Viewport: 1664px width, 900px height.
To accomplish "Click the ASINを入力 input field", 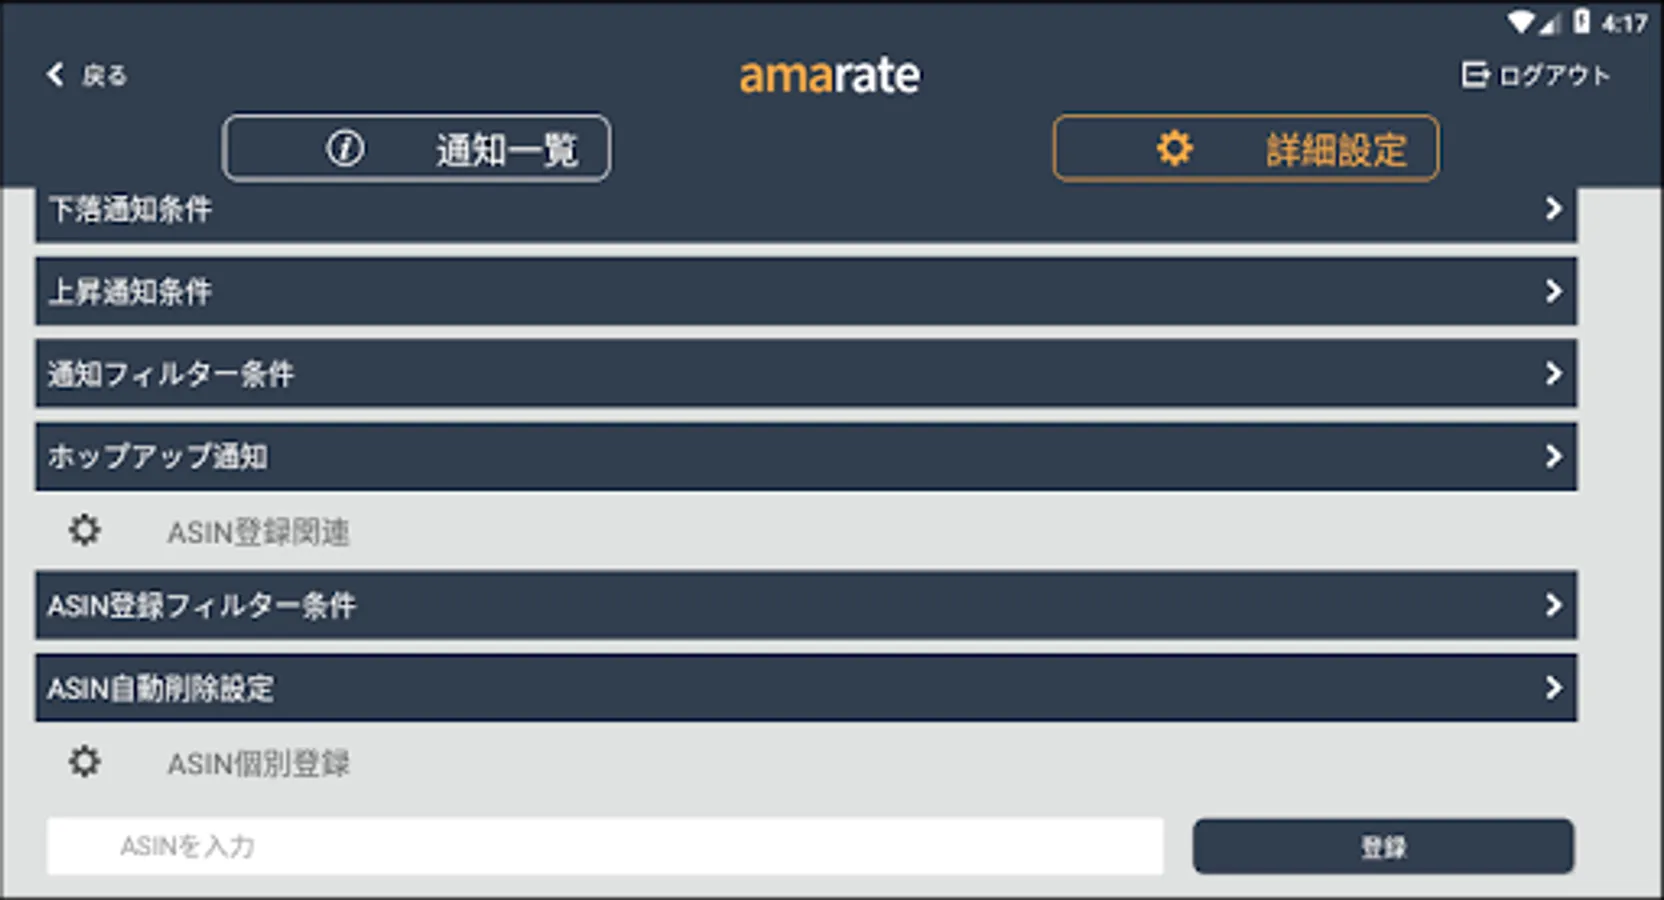I will [x=605, y=846].
